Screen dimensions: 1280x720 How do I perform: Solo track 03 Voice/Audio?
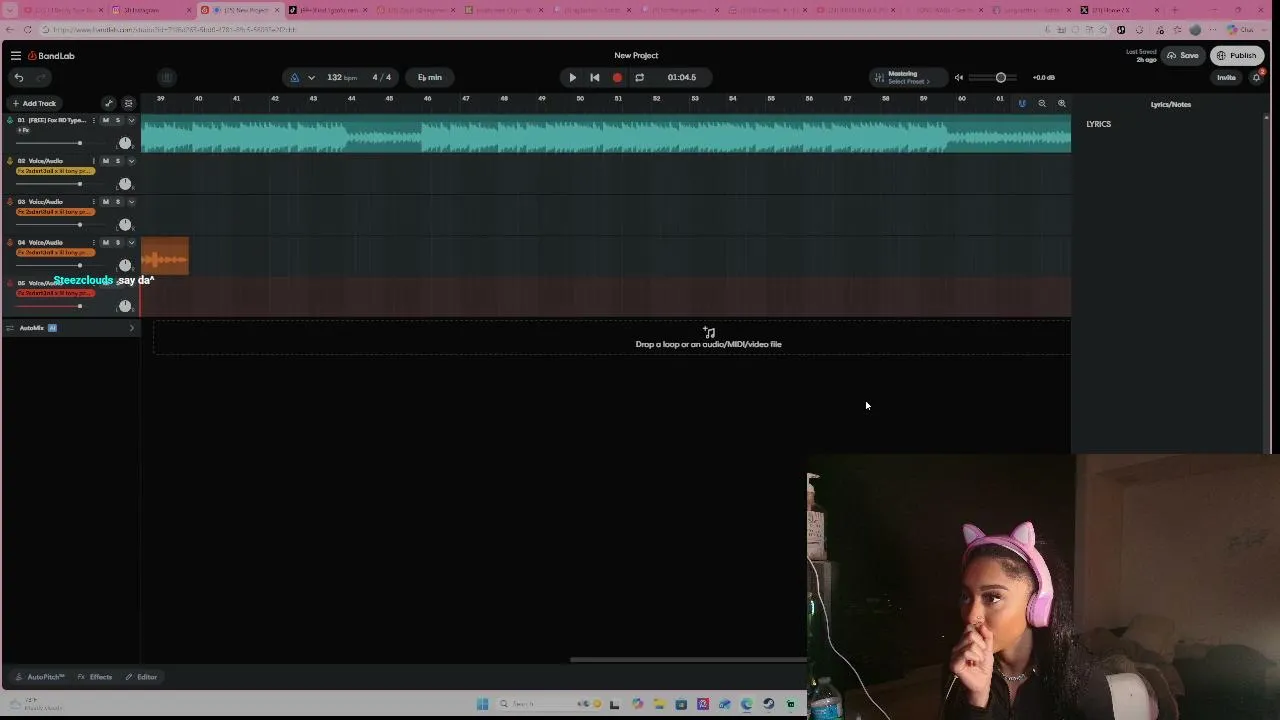tap(118, 202)
